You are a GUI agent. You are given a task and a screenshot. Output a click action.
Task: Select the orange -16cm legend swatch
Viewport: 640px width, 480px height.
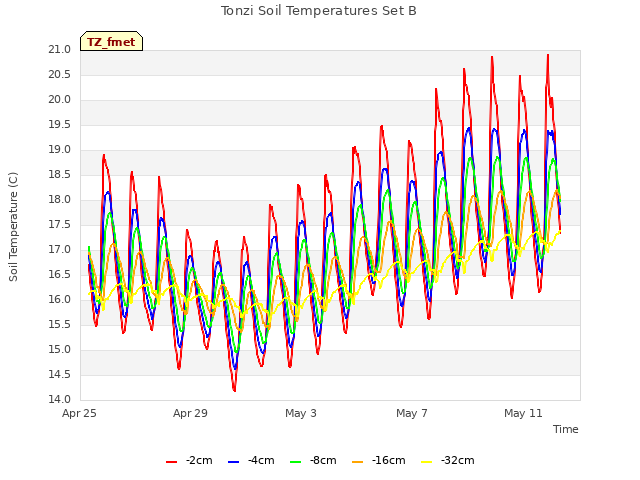pos(358,462)
